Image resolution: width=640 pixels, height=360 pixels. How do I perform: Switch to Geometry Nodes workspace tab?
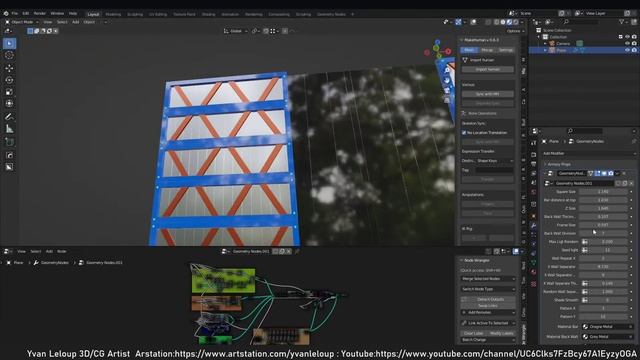[331, 14]
